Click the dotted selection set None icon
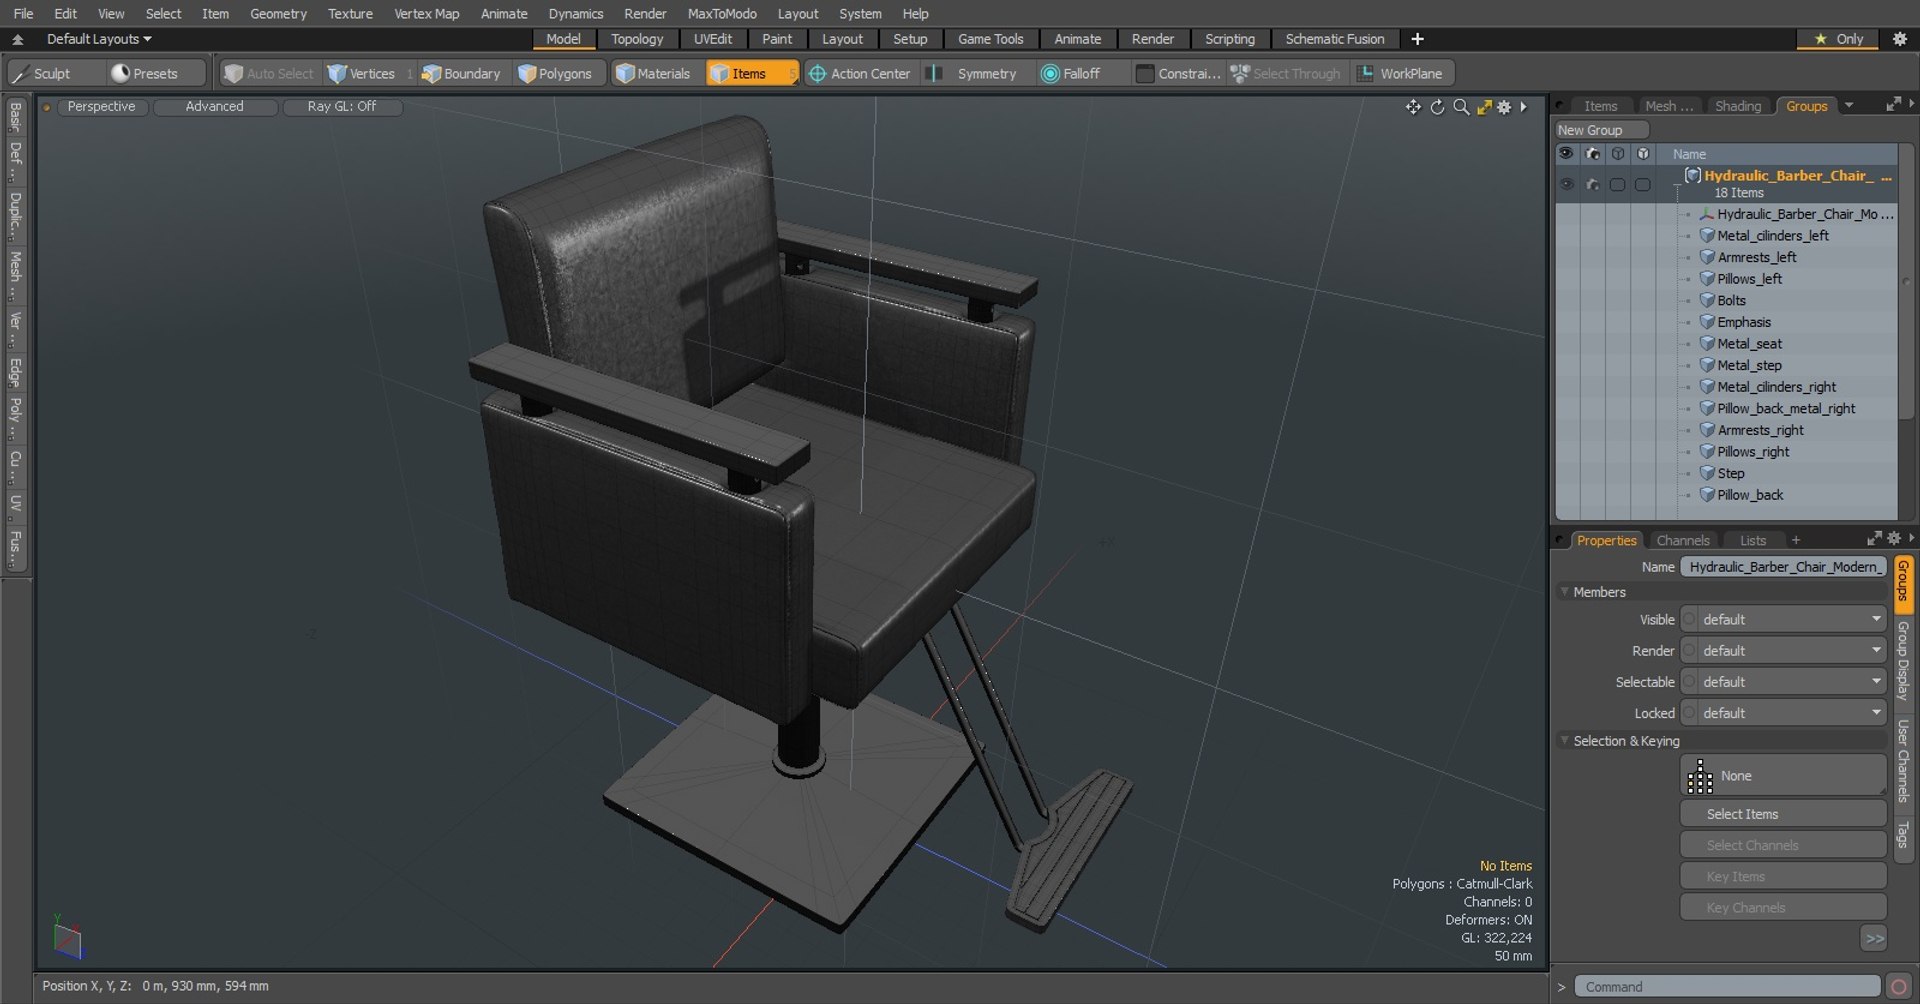The height and width of the screenshot is (1004, 1920). (1700, 776)
